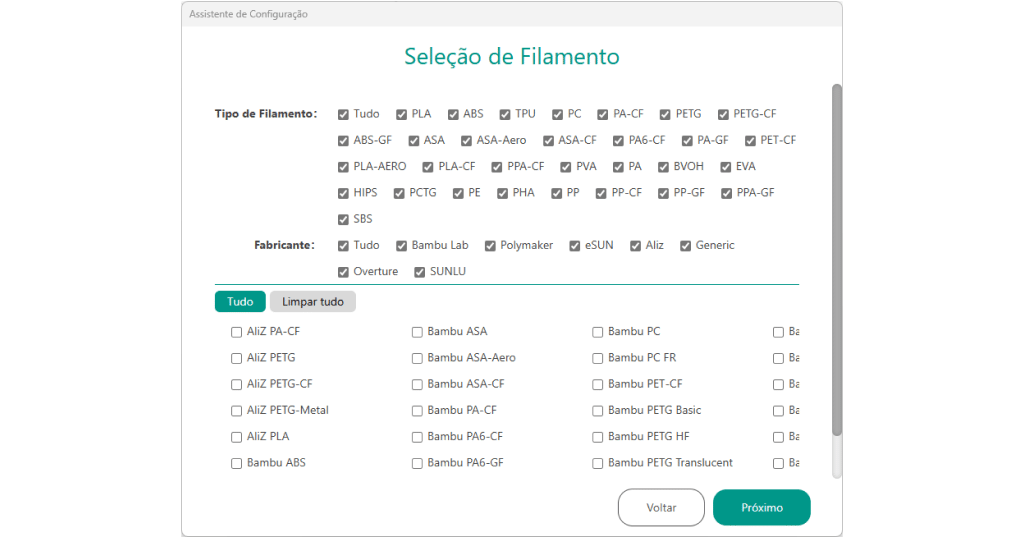This screenshot has width=1024, height=538.
Task: Uncheck the BVOH filament type
Action: coord(663,167)
